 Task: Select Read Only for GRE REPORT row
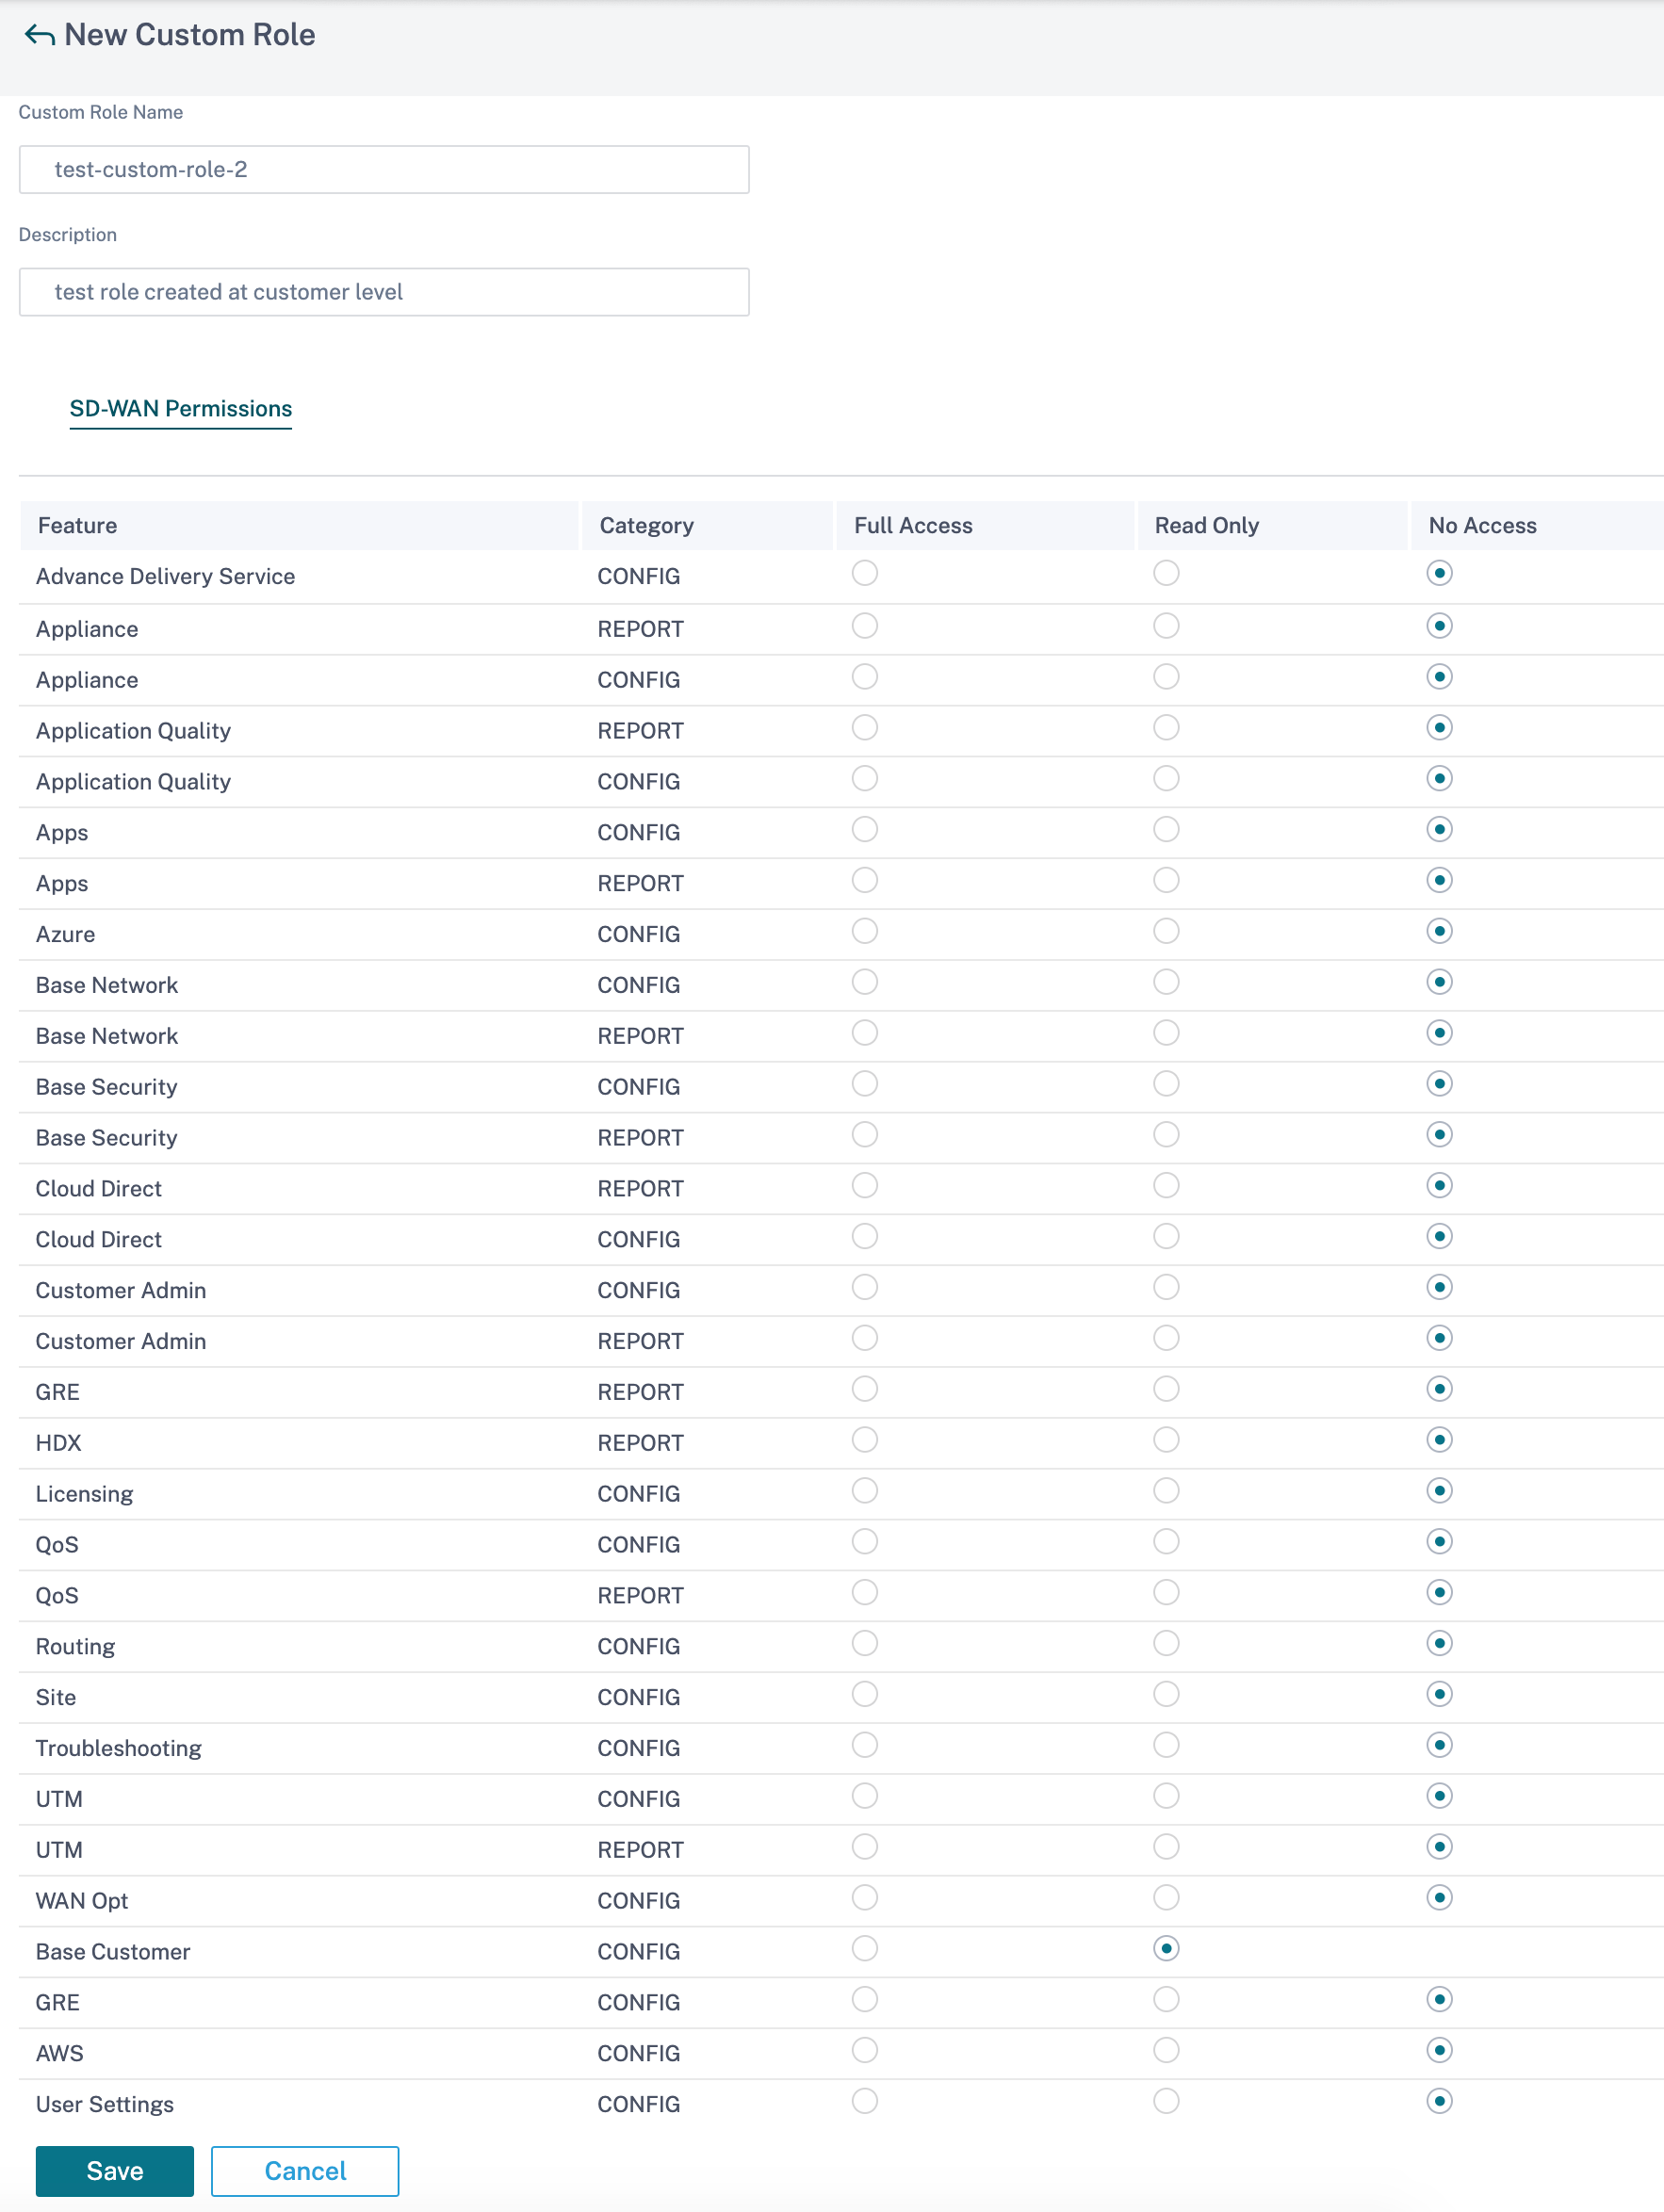pos(1166,1390)
